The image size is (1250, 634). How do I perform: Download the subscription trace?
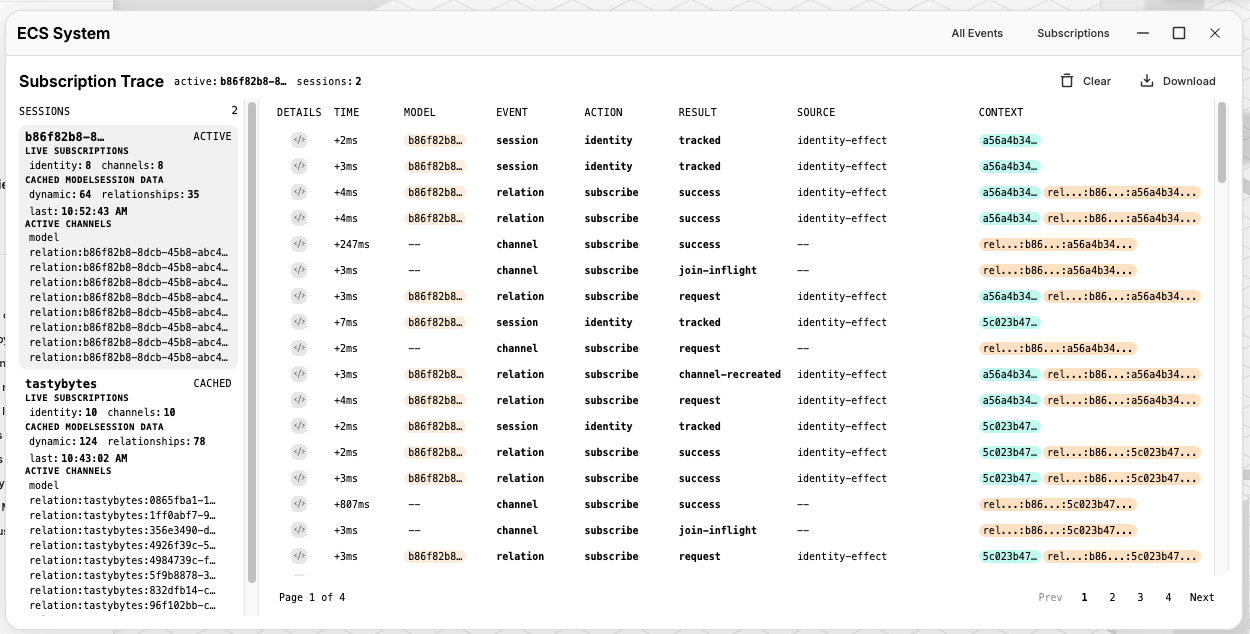pos(1178,81)
